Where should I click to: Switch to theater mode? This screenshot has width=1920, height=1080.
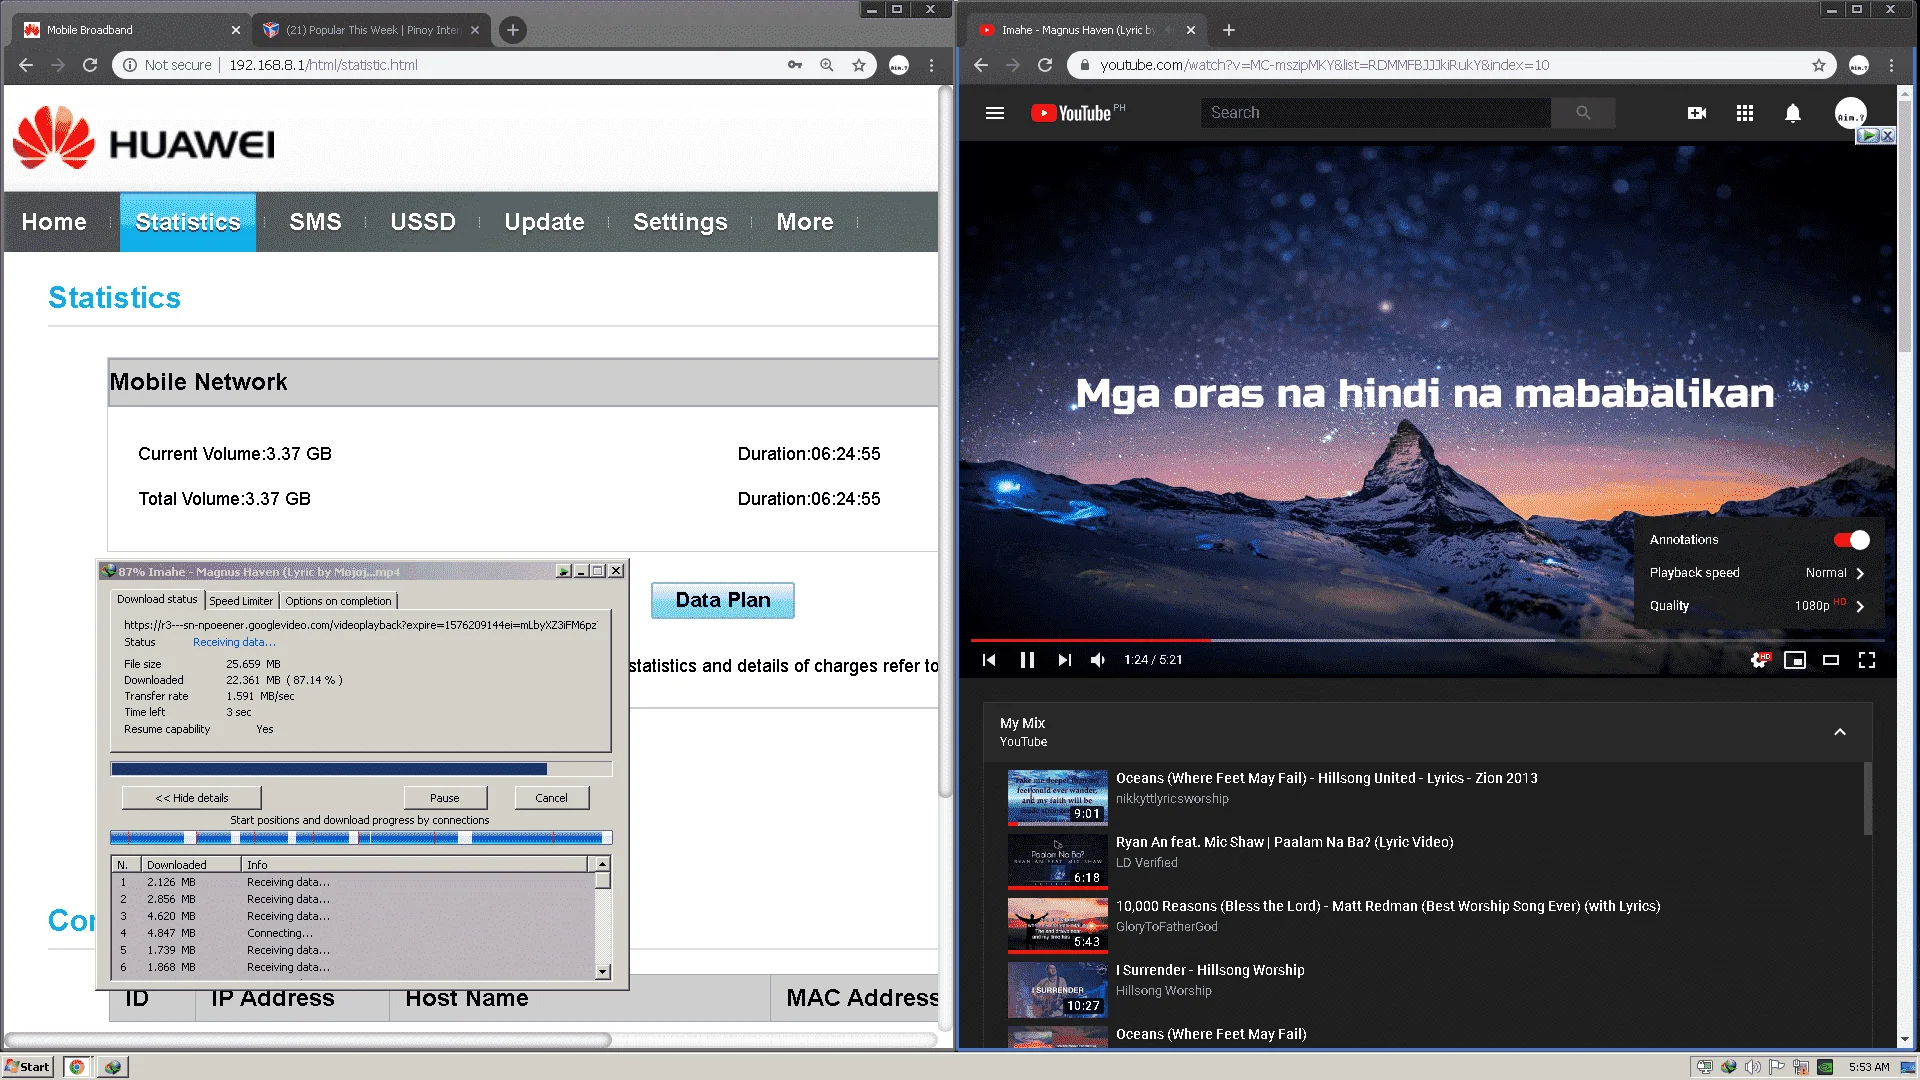(x=1831, y=660)
